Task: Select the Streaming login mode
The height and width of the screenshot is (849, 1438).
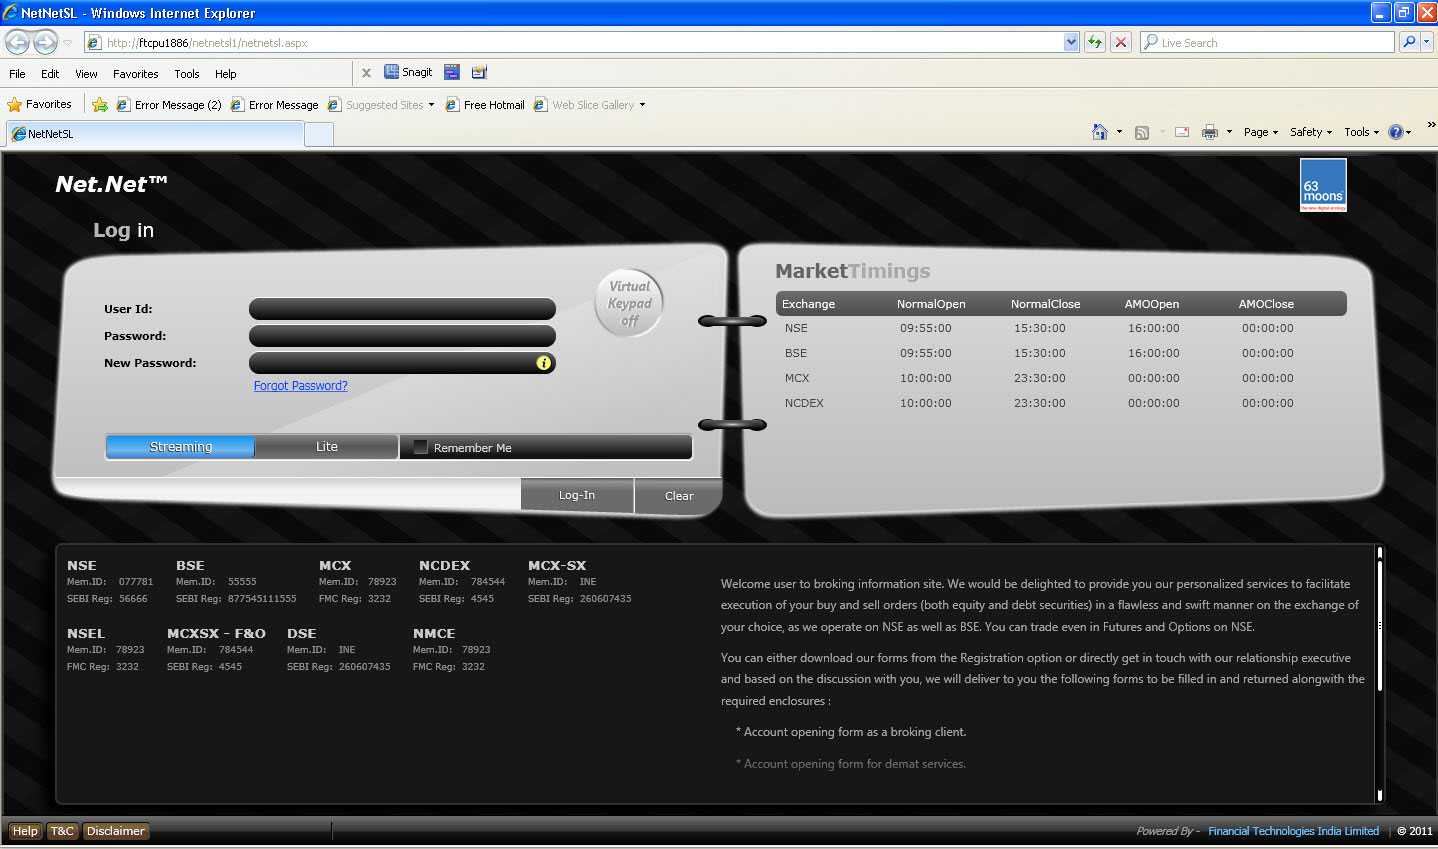Action: tap(179, 446)
